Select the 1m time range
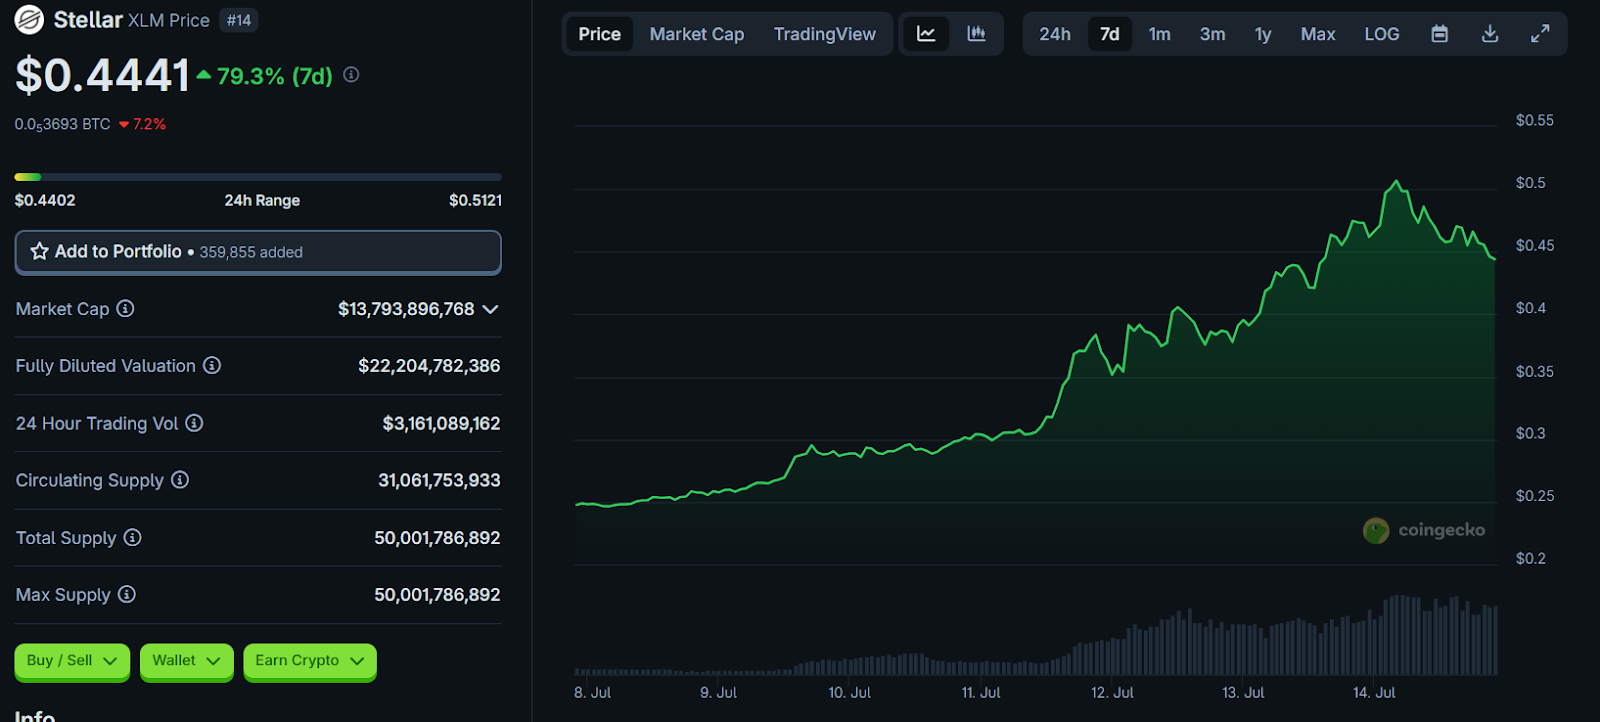This screenshot has height=722, width=1600. coord(1160,34)
